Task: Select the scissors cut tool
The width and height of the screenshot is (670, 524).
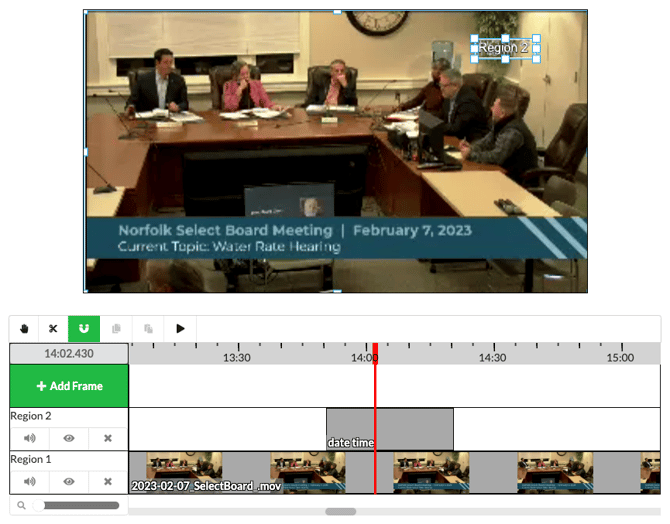Action: (53, 328)
